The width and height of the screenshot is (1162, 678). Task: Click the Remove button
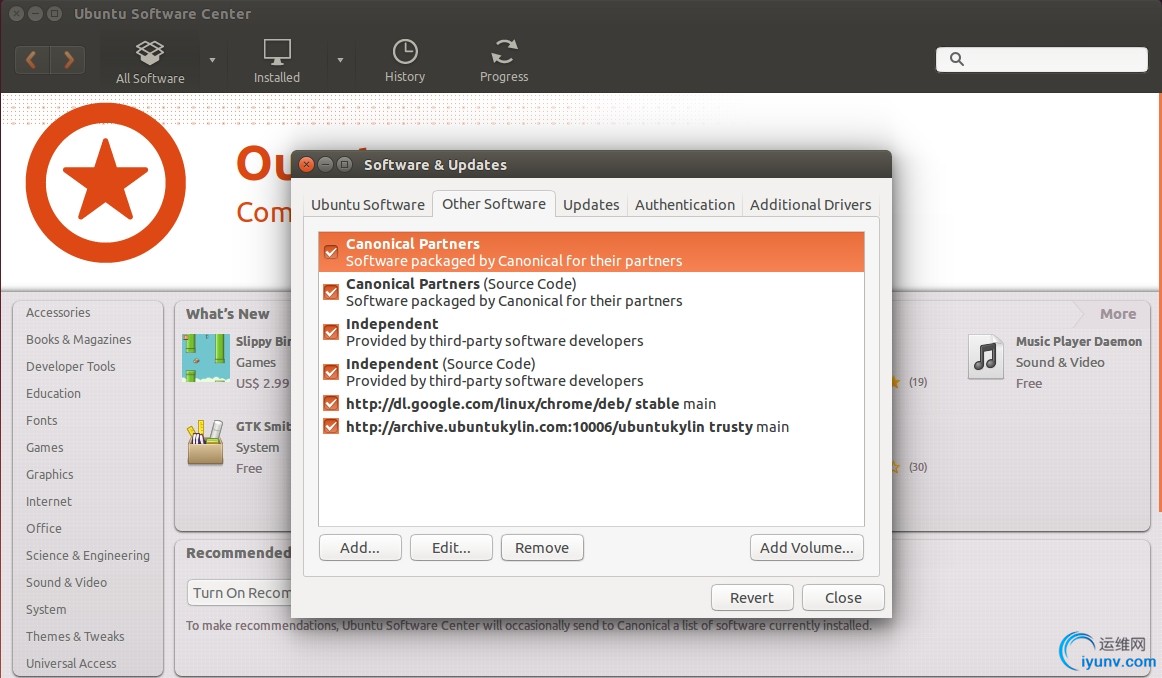542,548
